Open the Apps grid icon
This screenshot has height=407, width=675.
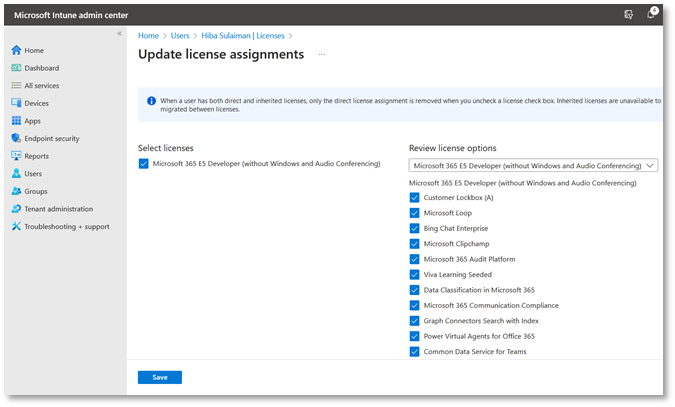16,121
